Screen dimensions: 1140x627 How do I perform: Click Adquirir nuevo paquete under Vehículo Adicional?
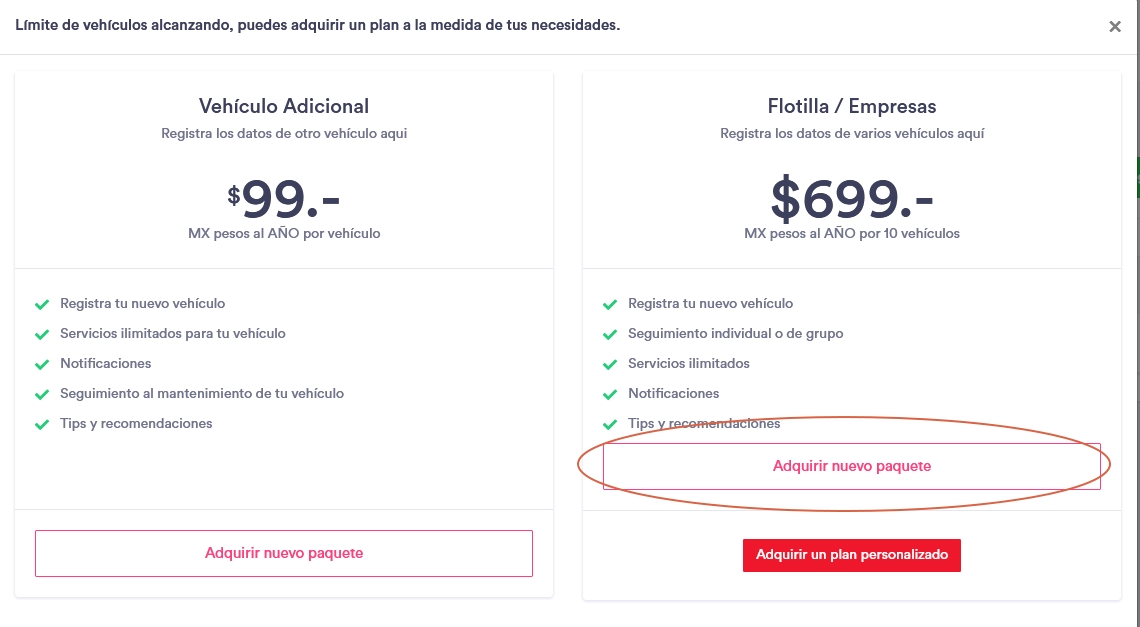tap(284, 553)
